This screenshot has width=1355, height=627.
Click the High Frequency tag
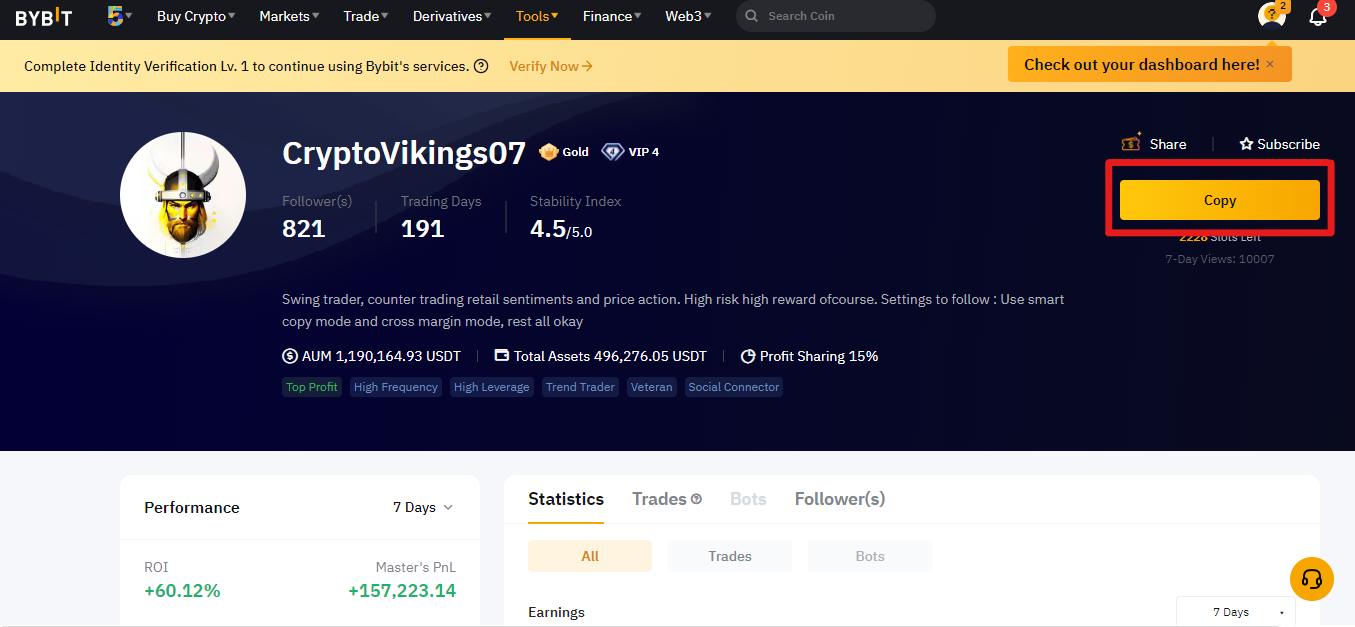point(396,387)
